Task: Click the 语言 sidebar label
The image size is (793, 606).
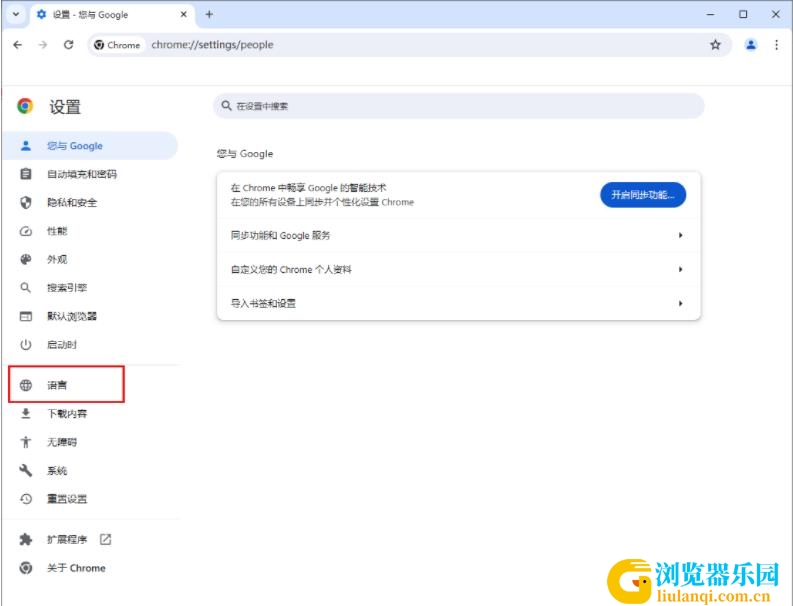Action: pos(57,385)
